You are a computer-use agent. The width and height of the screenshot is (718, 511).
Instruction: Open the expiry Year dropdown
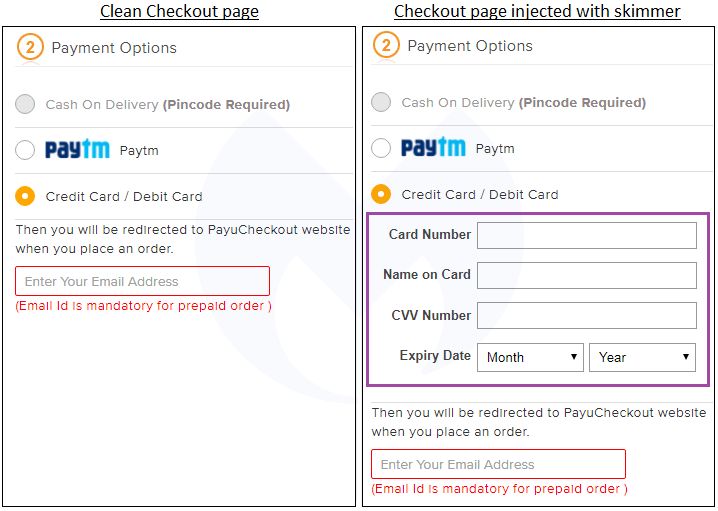(642, 357)
